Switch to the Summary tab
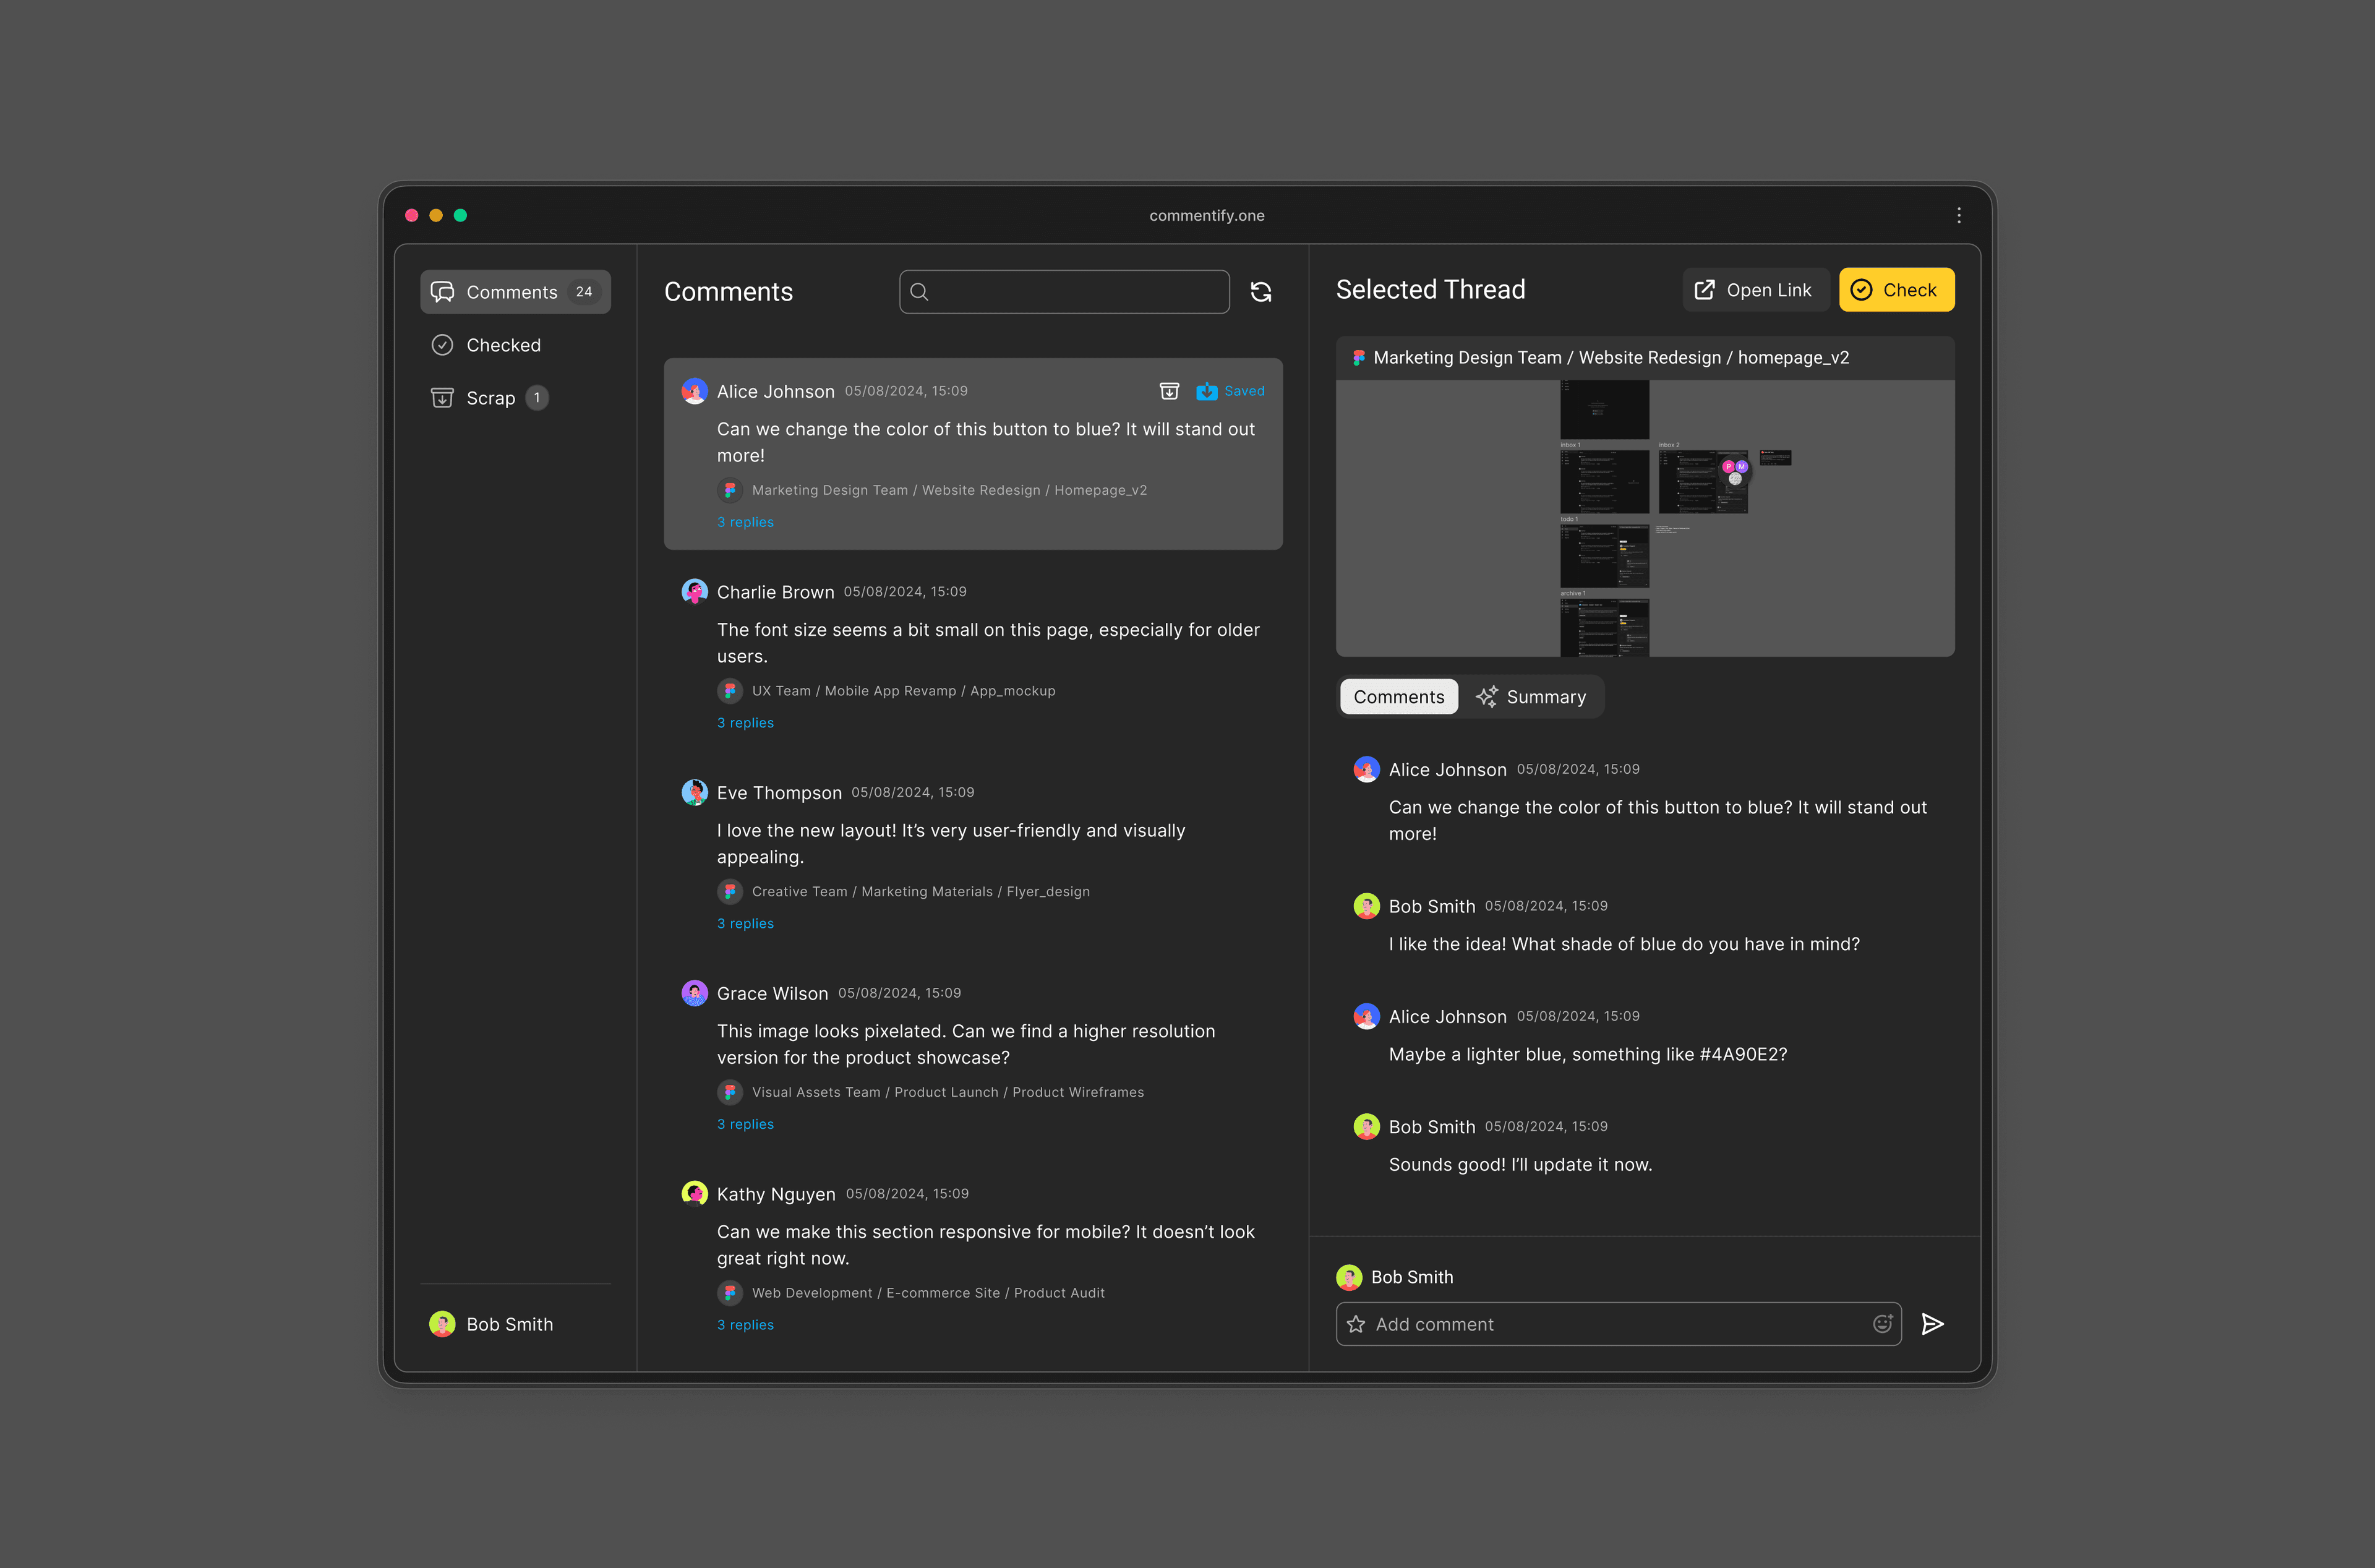2375x1568 pixels. [1532, 697]
